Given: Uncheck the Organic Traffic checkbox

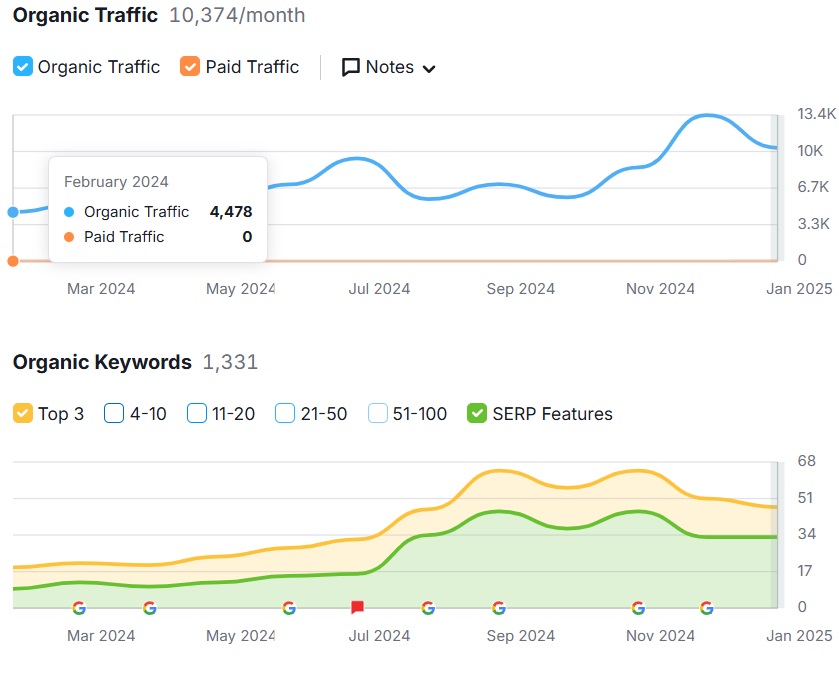Looking at the screenshot, I should [x=23, y=67].
